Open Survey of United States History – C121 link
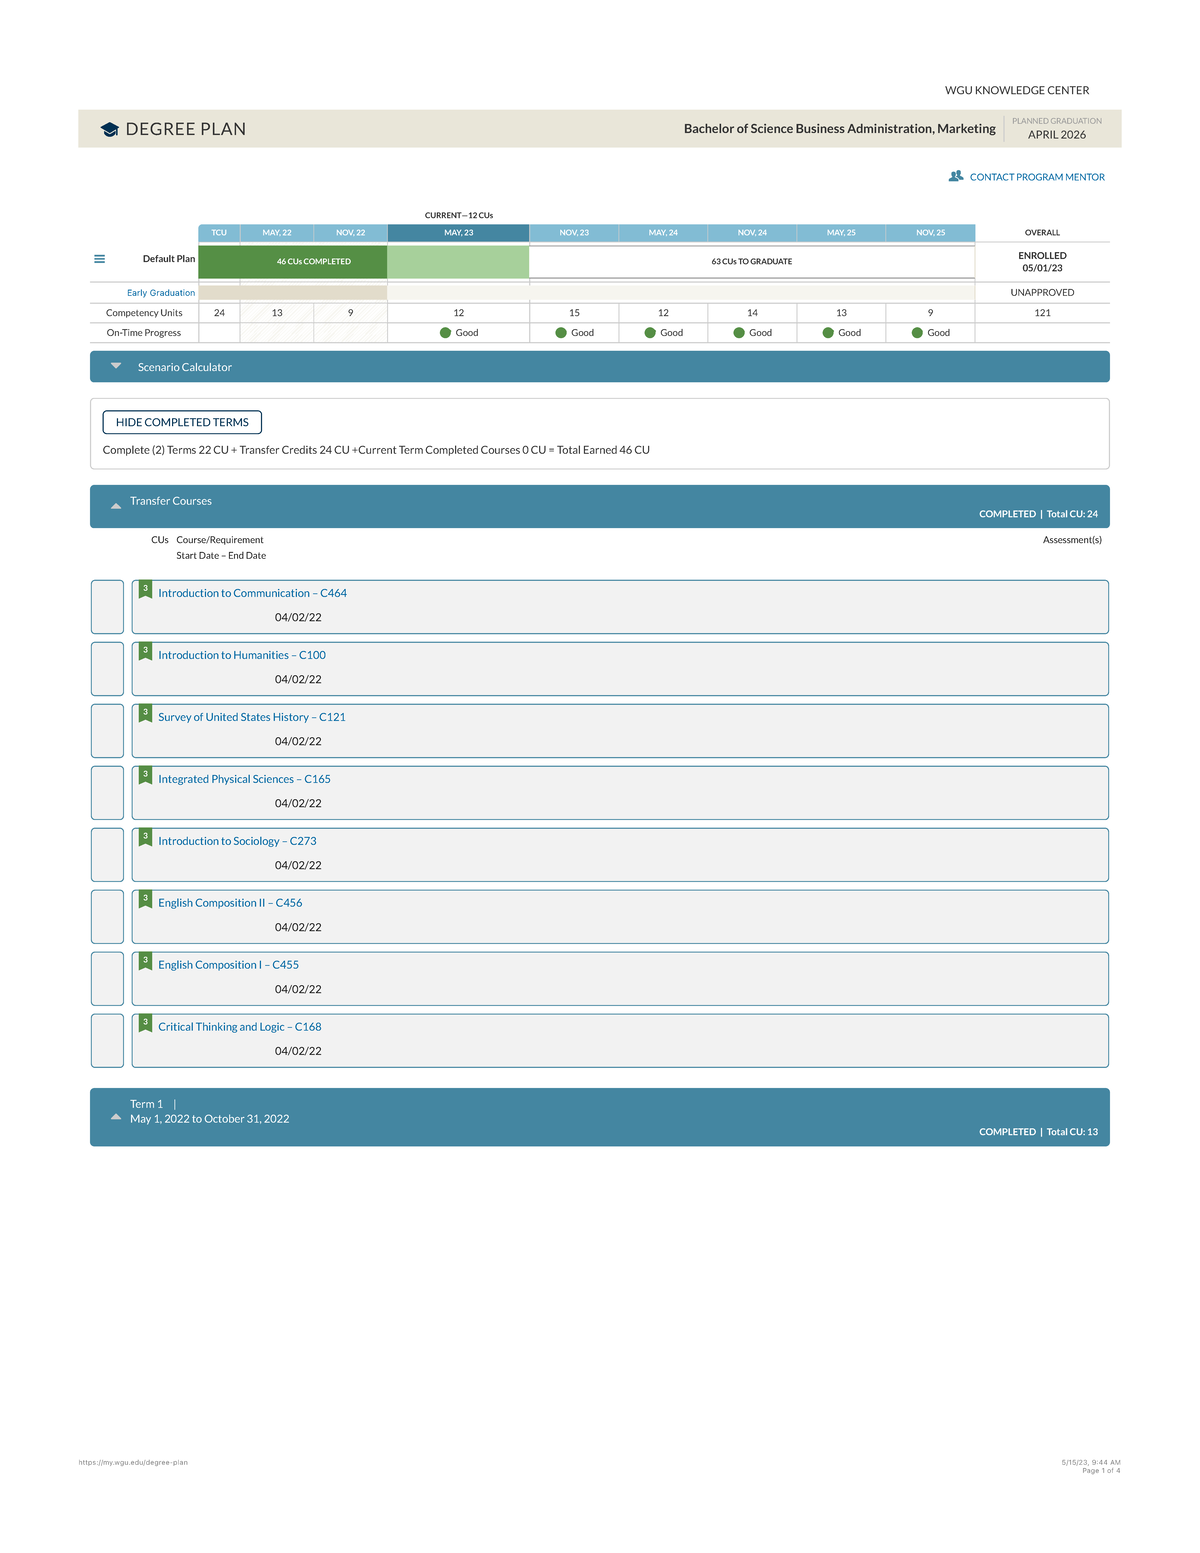The image size is (1200, 1553). (x=252, y=717)
